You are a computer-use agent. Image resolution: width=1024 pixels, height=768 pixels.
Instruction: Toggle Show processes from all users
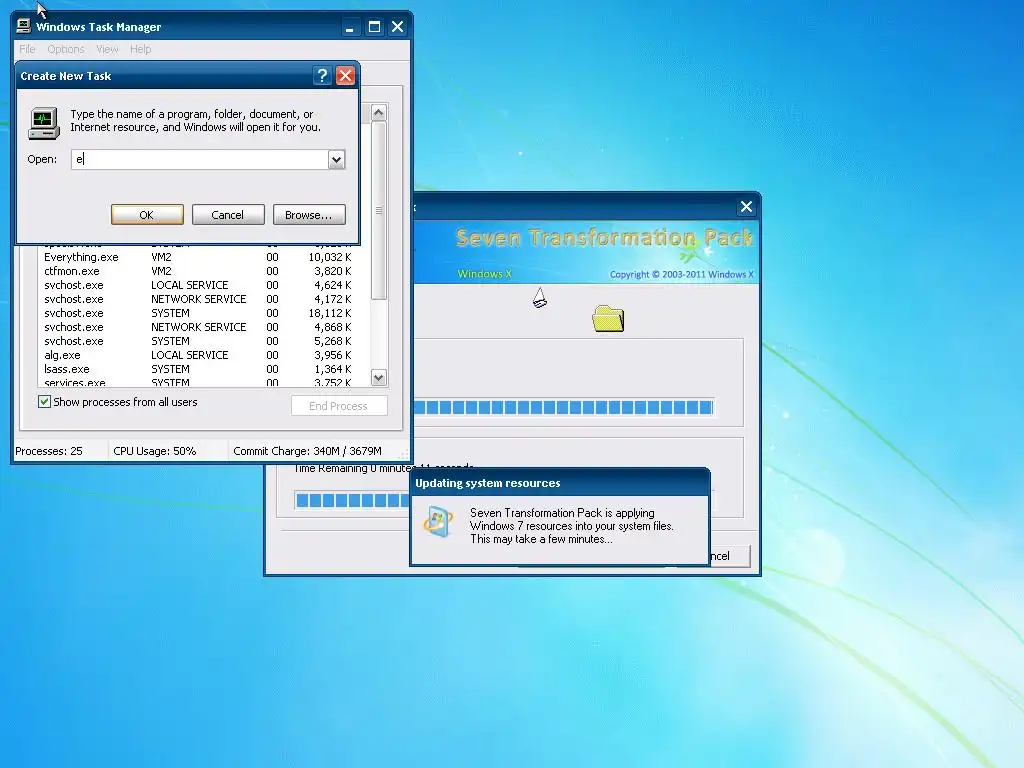click(x=44, y=402)
